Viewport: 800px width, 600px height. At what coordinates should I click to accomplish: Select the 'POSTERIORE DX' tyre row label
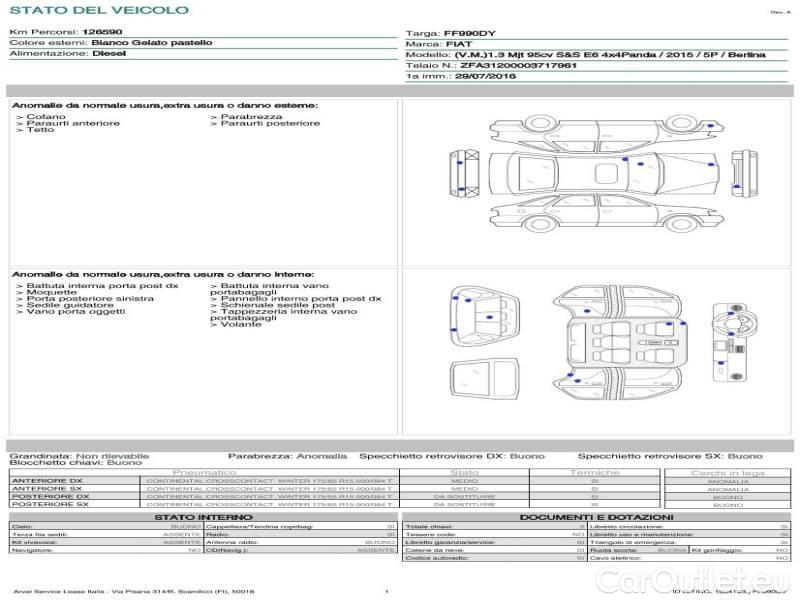click(x=50, y=496)
